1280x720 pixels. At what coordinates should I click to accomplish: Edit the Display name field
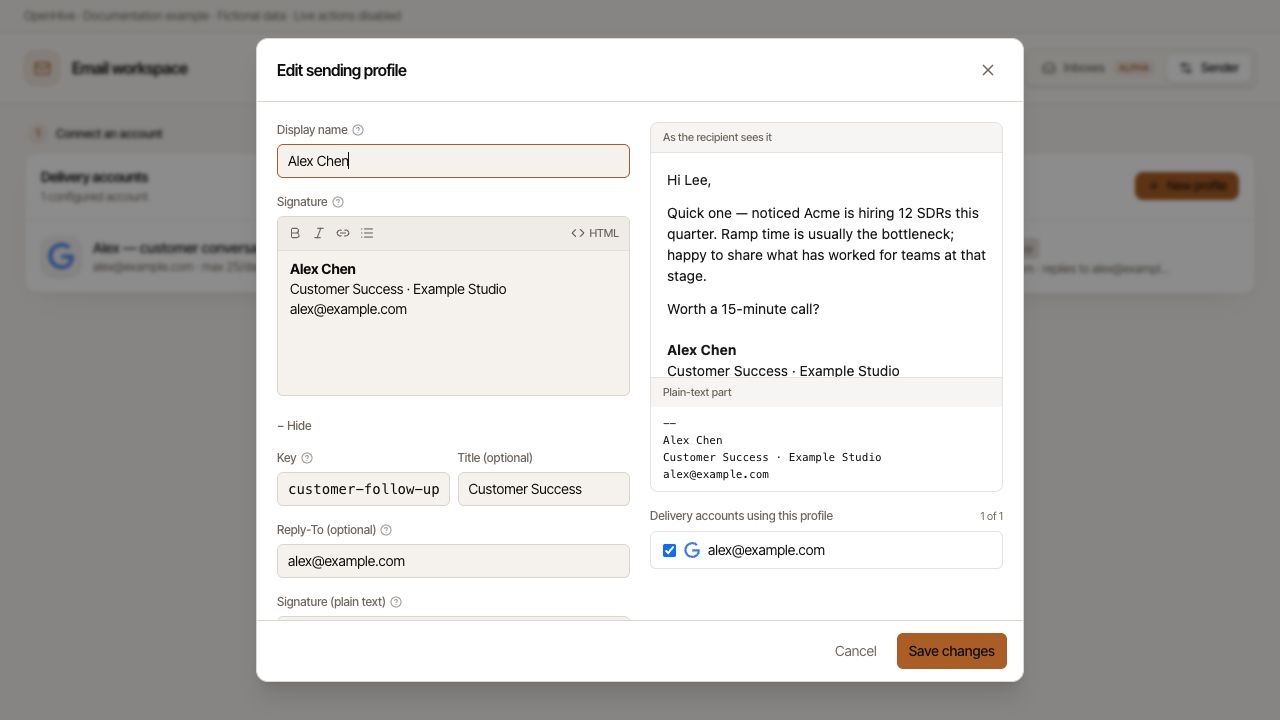453,161
